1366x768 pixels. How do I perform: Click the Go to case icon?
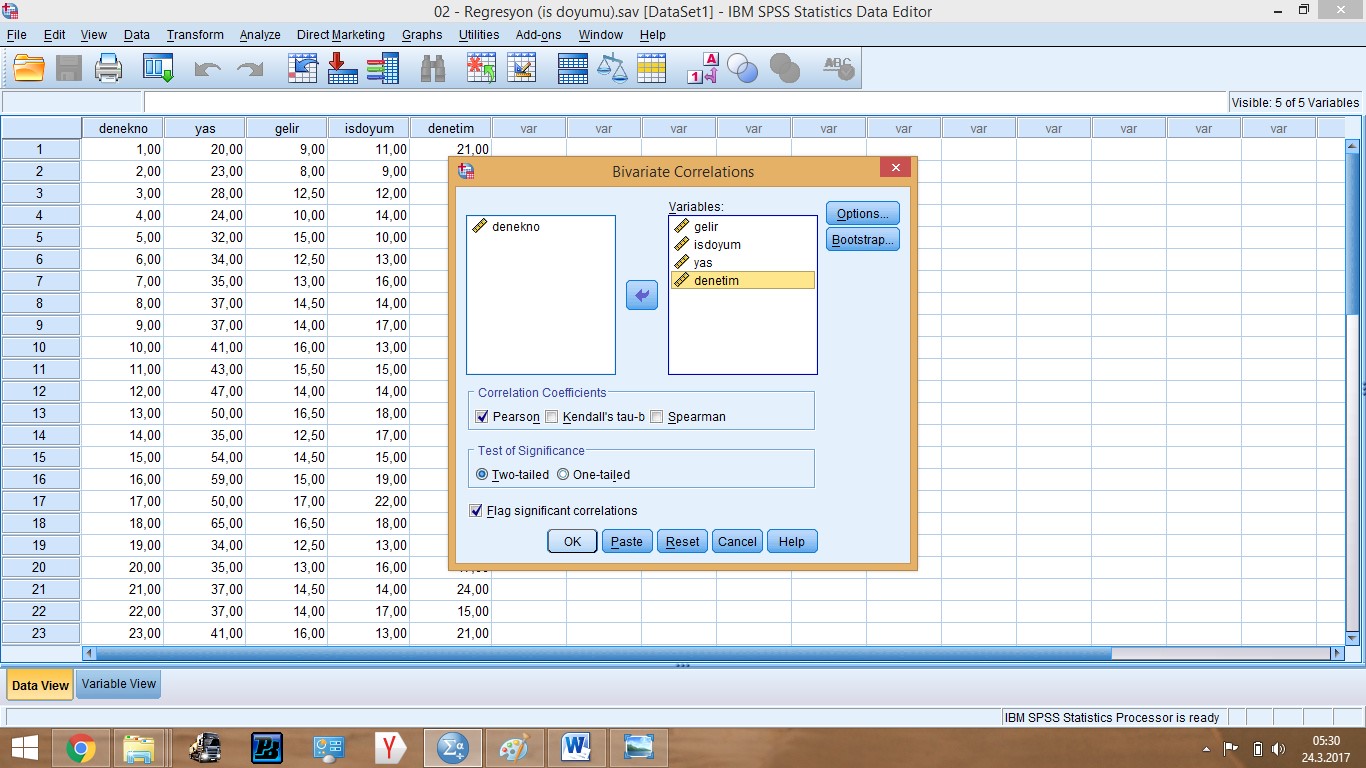[303, 68]
